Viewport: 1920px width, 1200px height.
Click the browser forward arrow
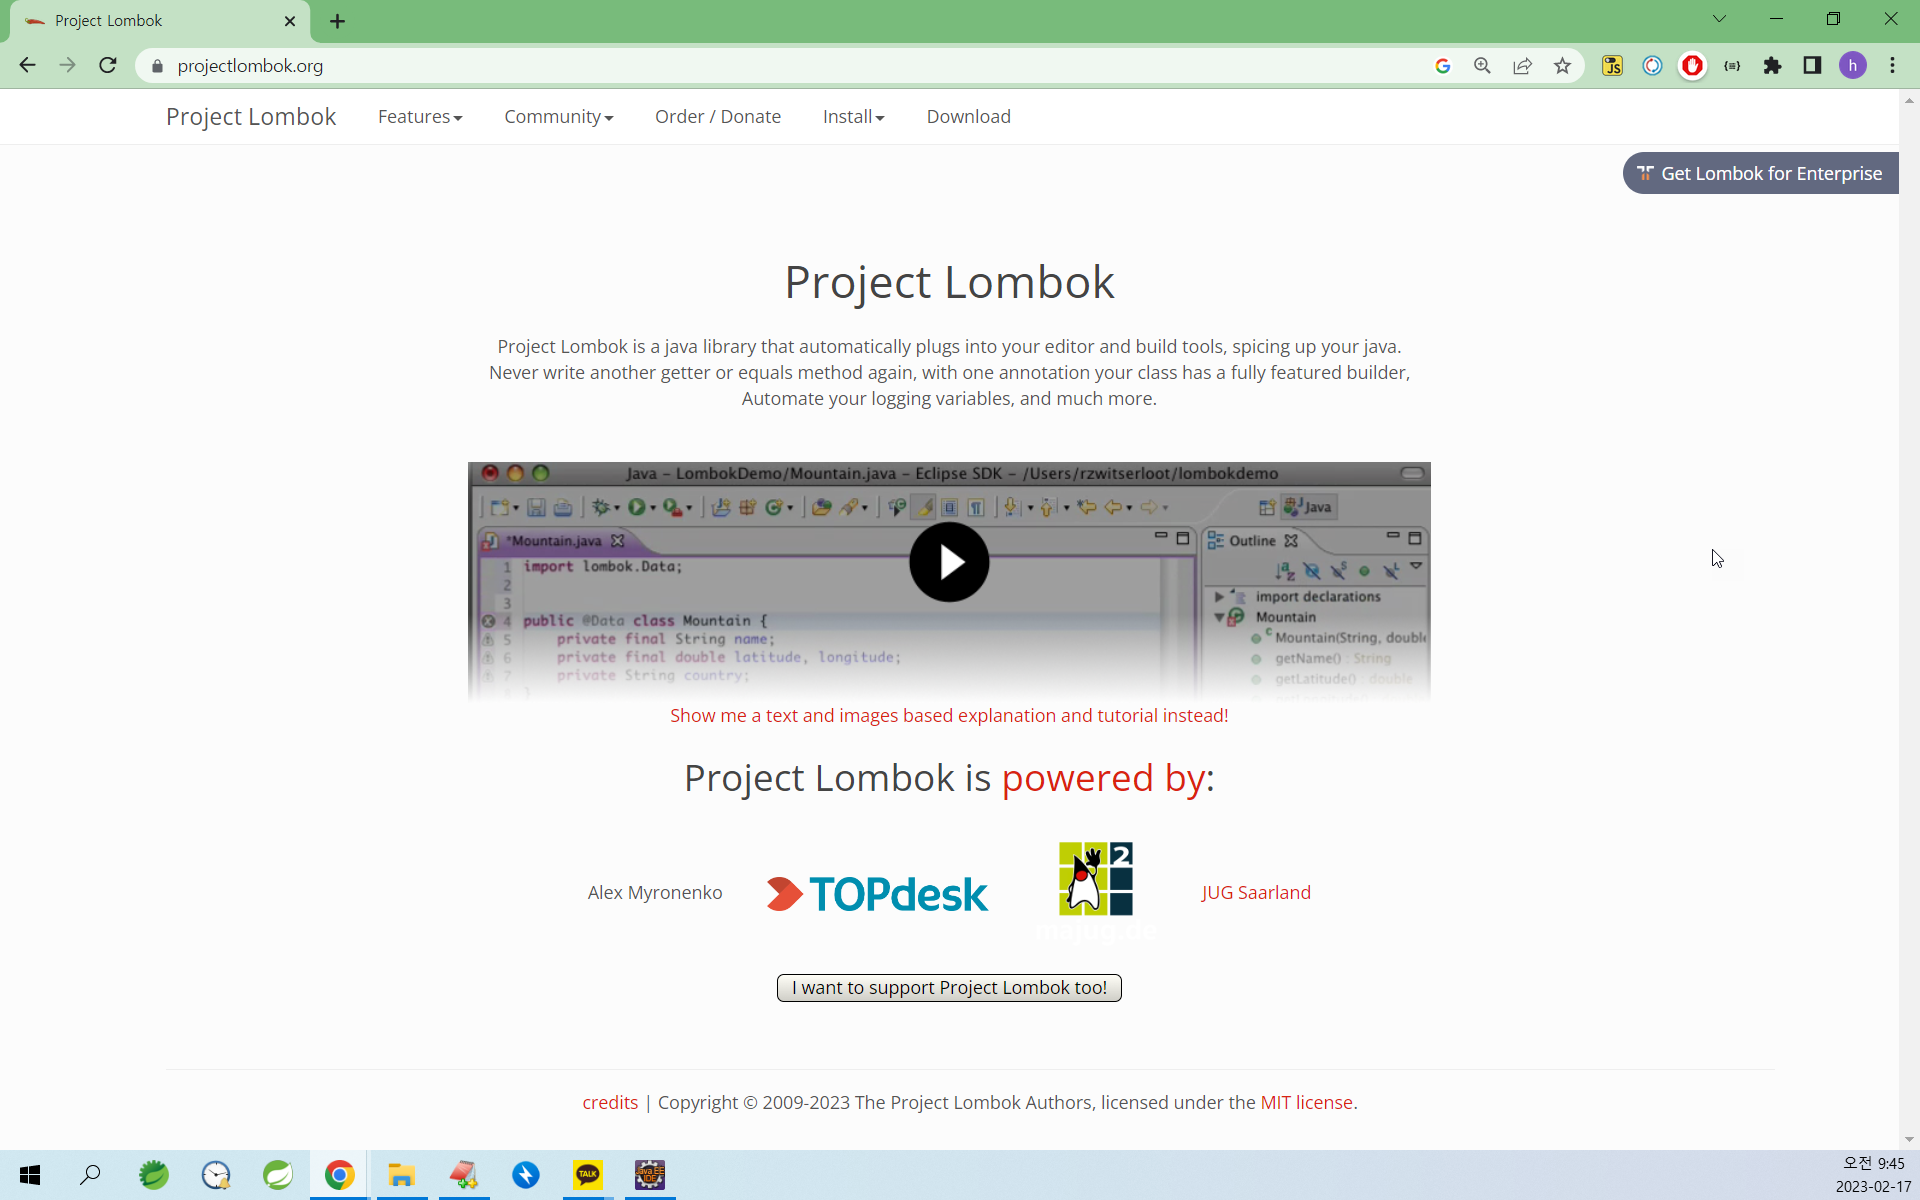pyautogui.click(x=67, y=65)
